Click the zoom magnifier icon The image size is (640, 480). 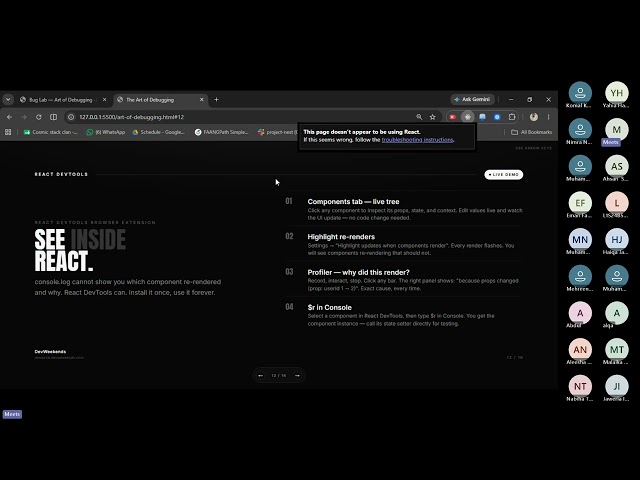419,117
